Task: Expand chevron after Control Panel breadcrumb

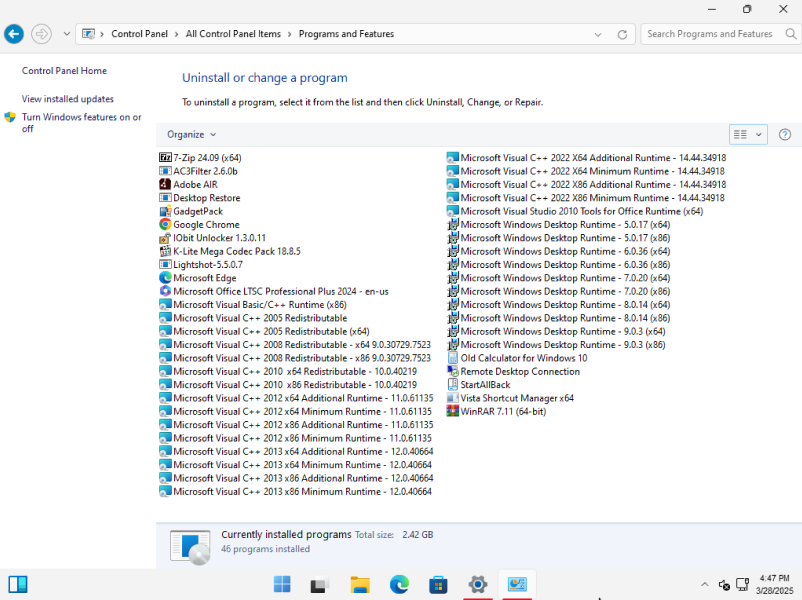Action: pyautogui.click(x=176, y=34)
